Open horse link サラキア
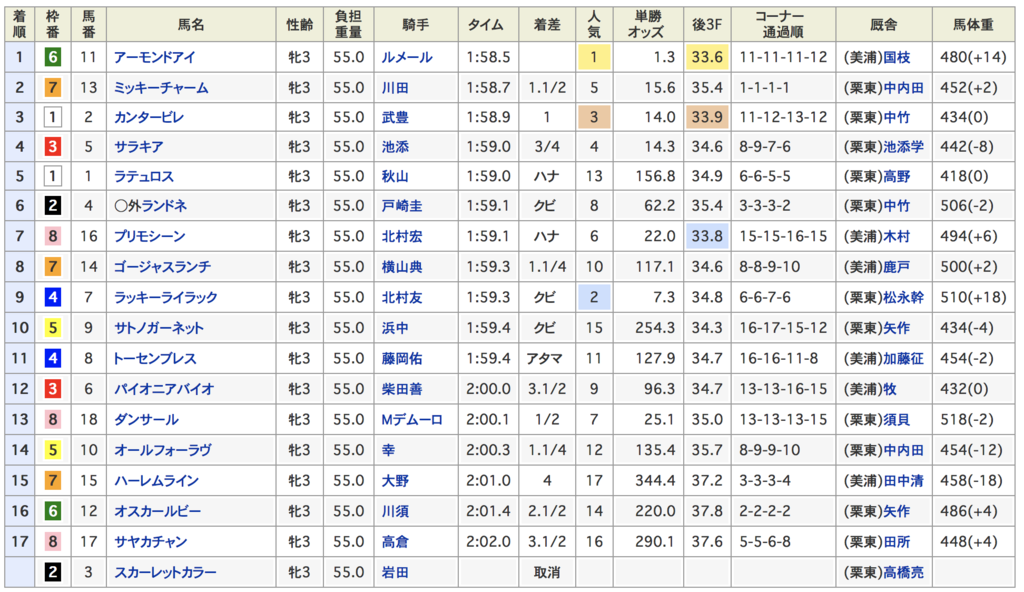This screenshot has height=592, width=1024. (138, 147)
